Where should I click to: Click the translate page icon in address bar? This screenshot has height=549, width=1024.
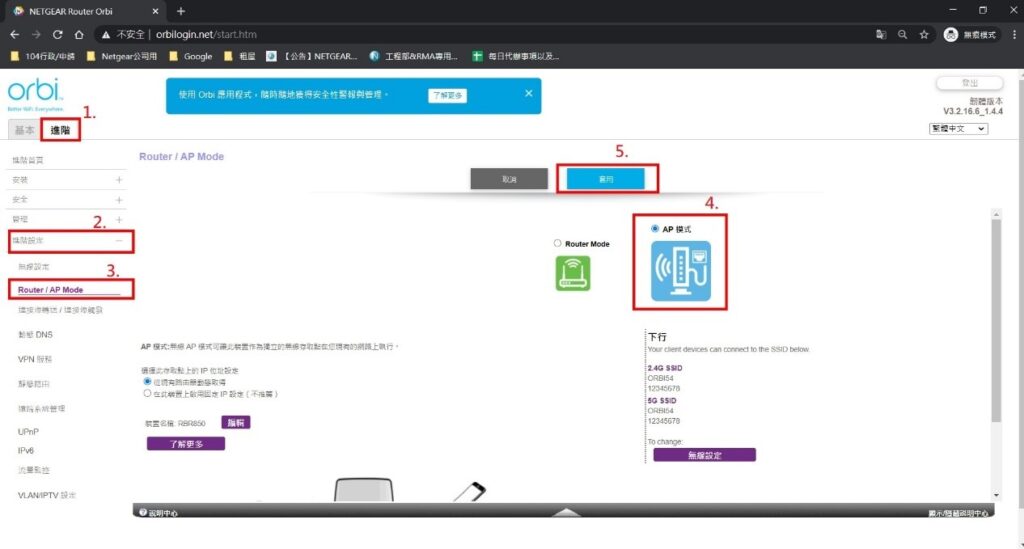point(880,34)
